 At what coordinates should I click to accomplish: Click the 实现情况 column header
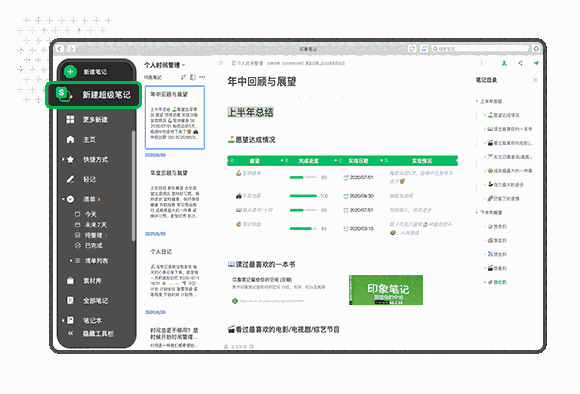click(422, 161)
